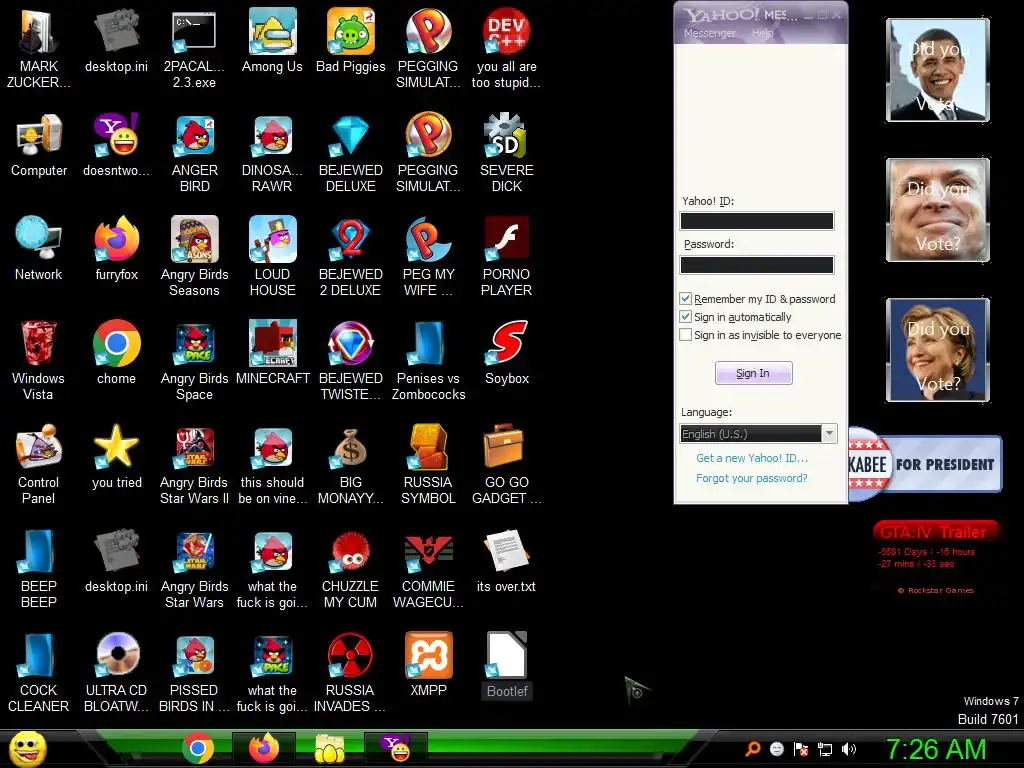Image resolution: width=1024 pixels, height=768 pixels.
Task: Open the RUSSIA SYMBOL desktop icon
Action: (428, 464)
